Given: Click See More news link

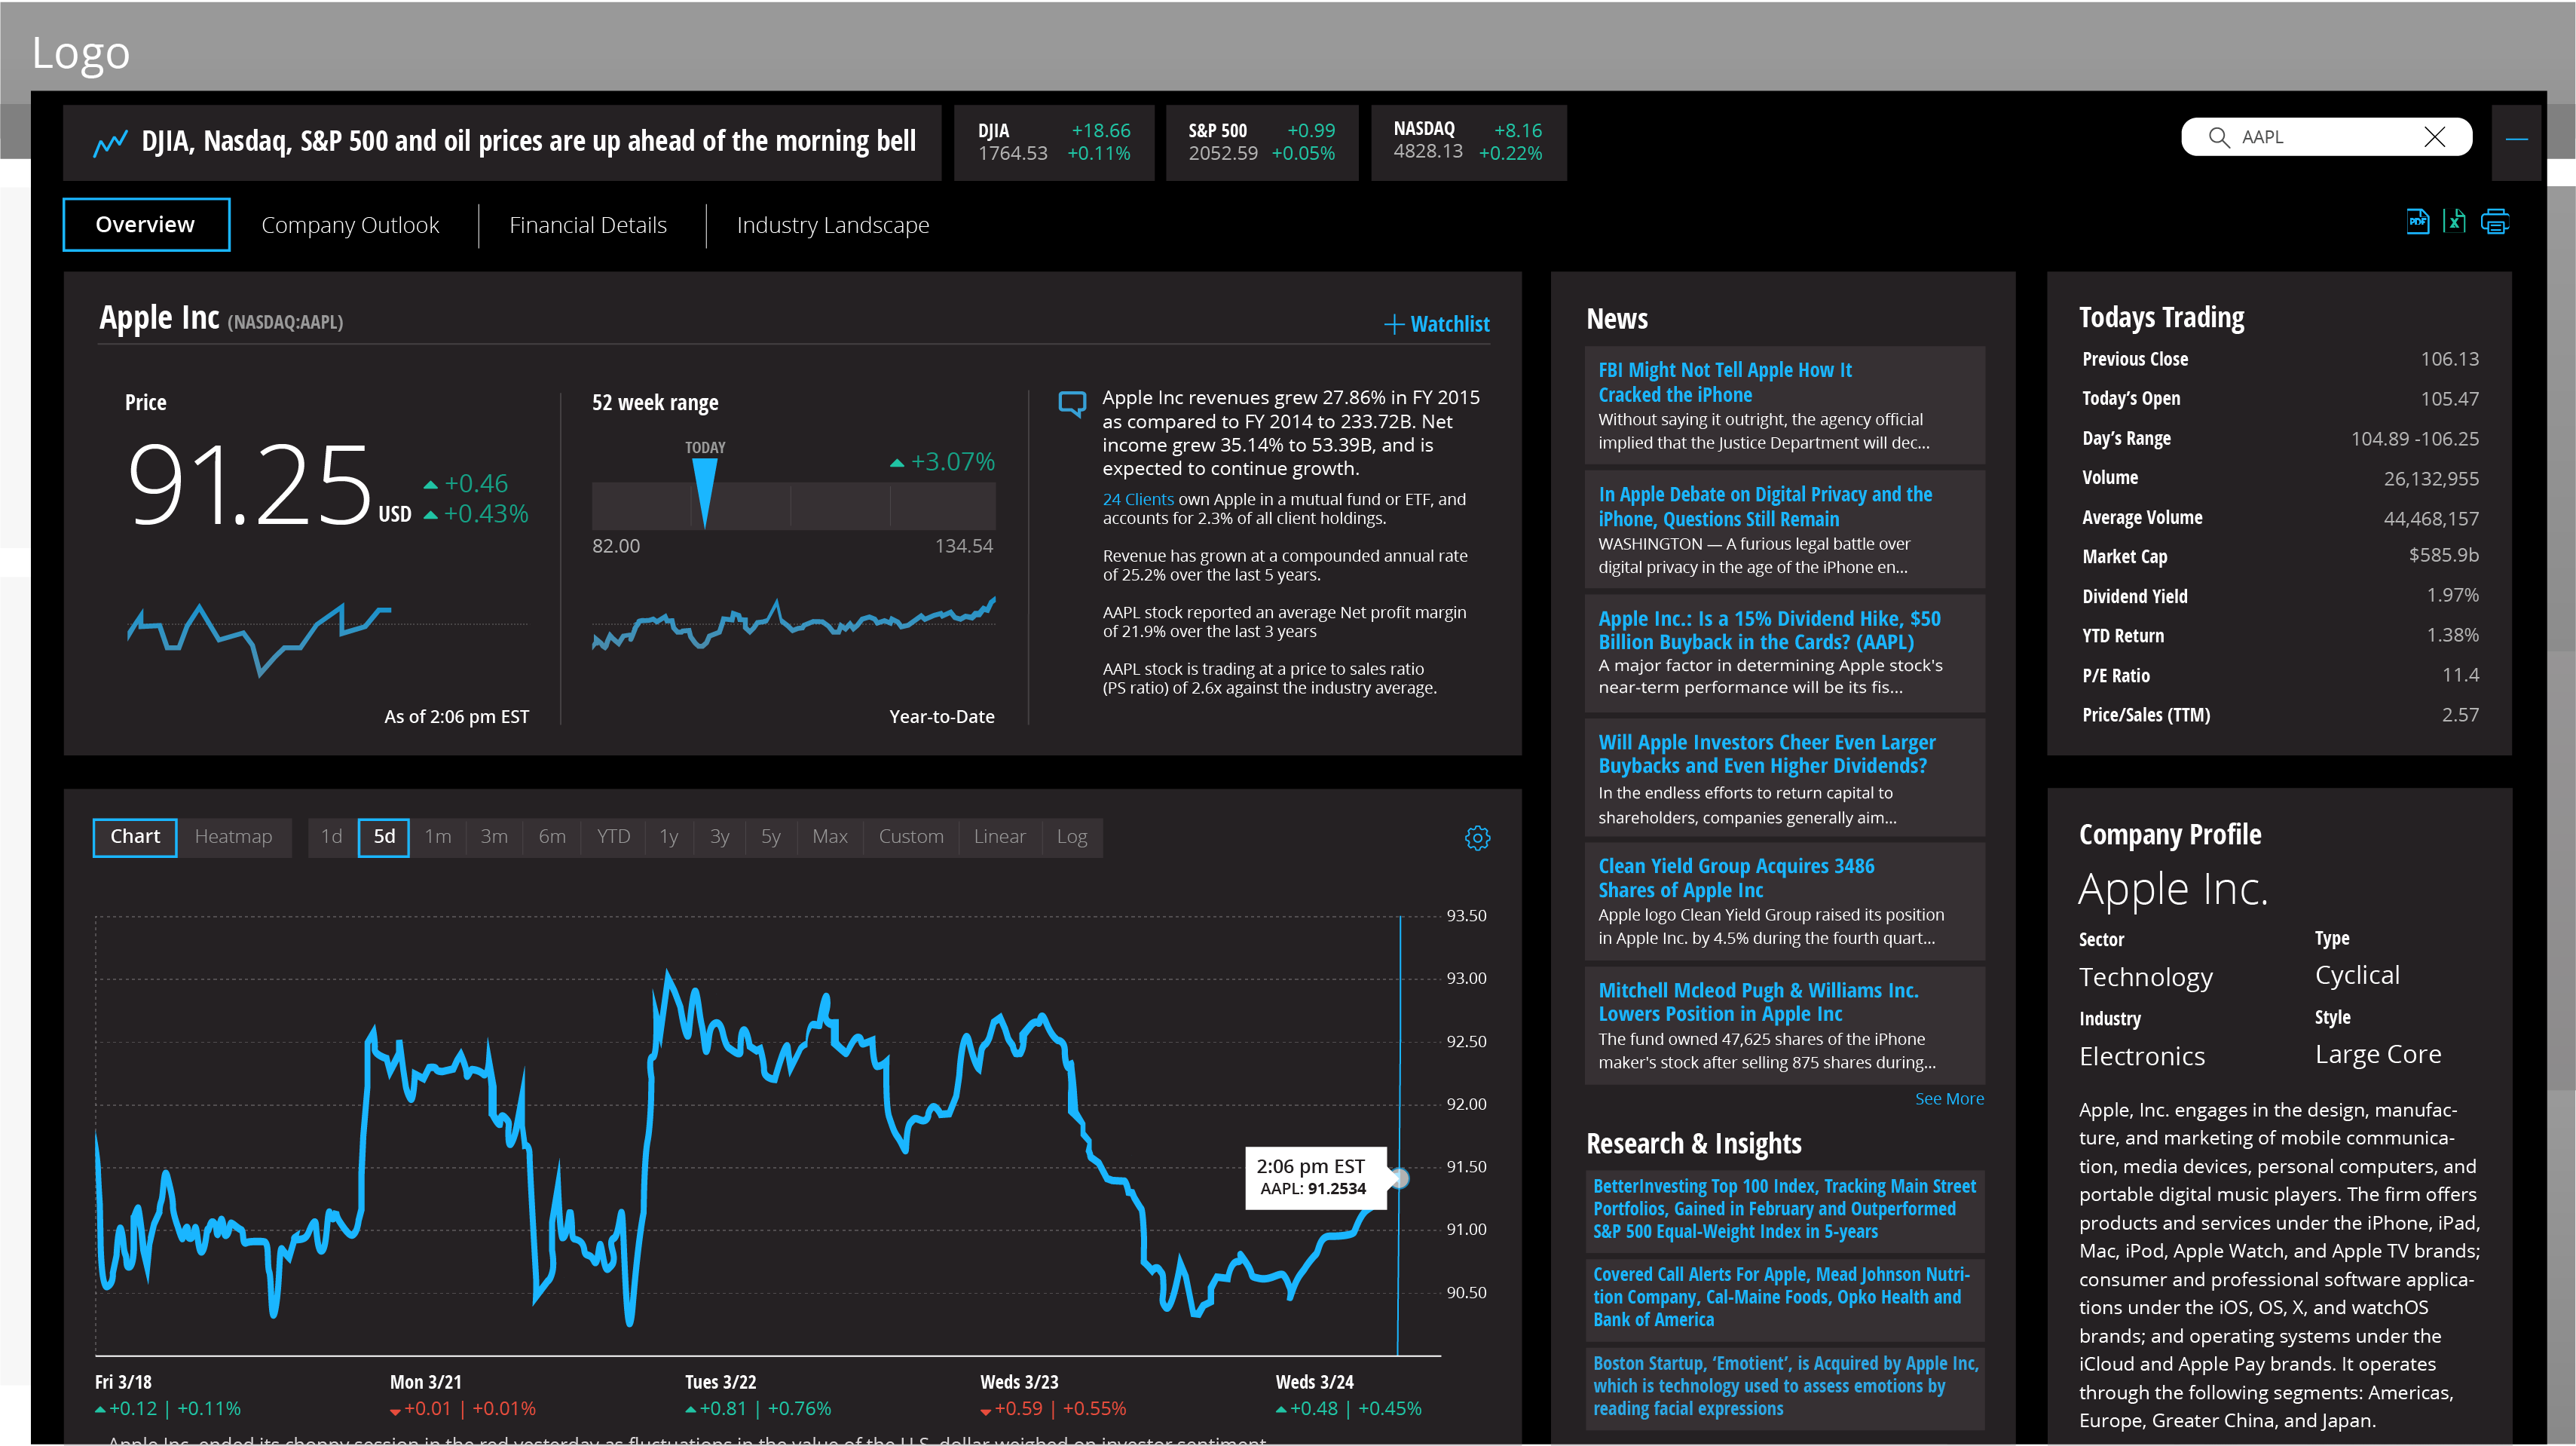Looking at the screenshot, I should (x=1949, y=1099).
